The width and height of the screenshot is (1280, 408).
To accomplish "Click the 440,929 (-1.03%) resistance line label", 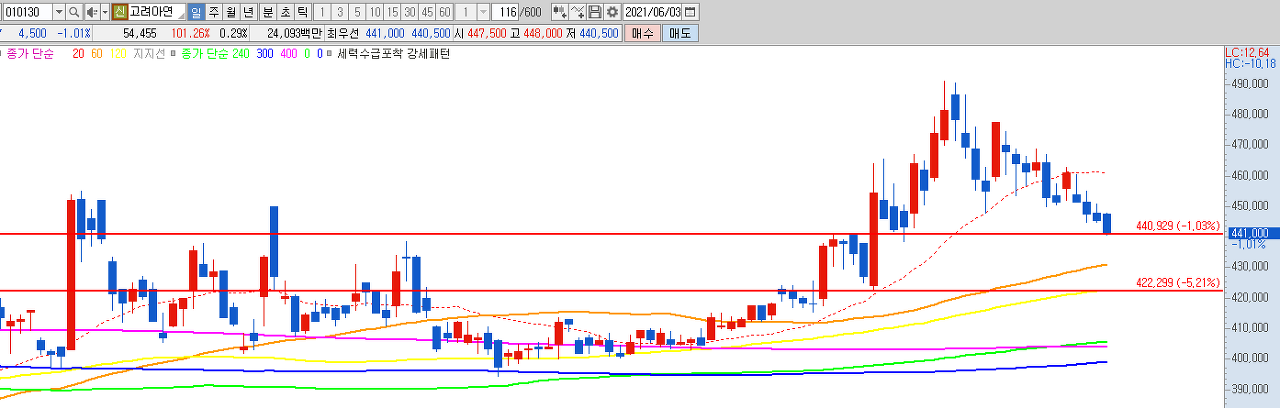I will (1178, 226).
